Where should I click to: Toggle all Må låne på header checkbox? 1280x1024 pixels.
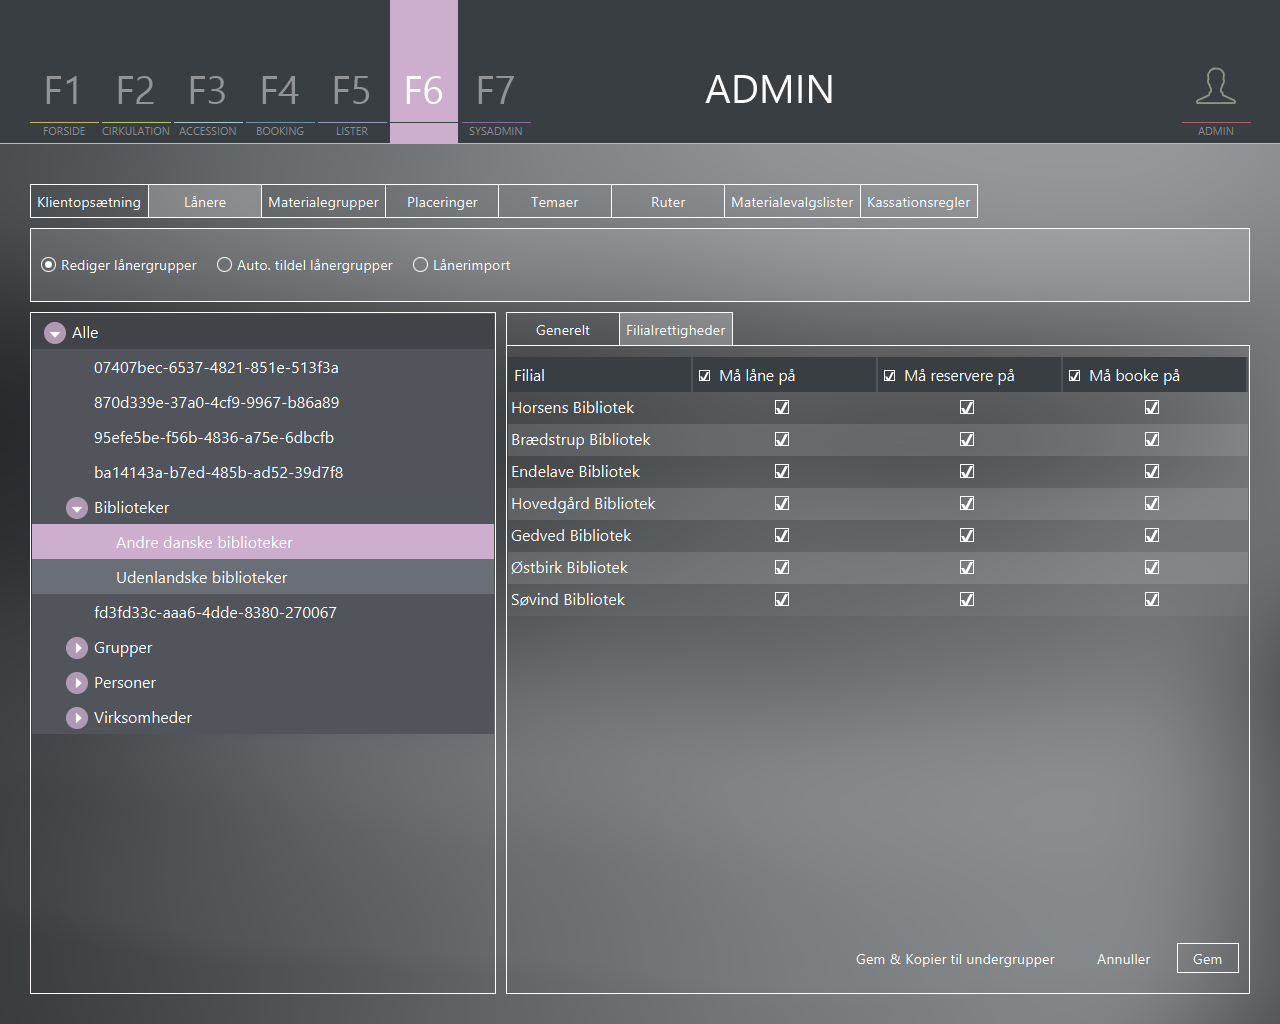coord(705,376)
